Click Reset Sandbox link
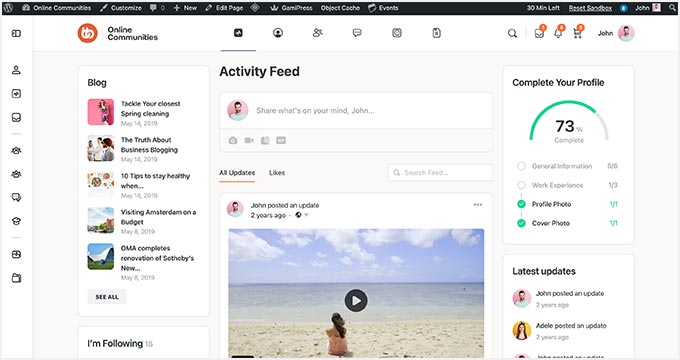Screen dimensions: 680x360 point(590,8)
